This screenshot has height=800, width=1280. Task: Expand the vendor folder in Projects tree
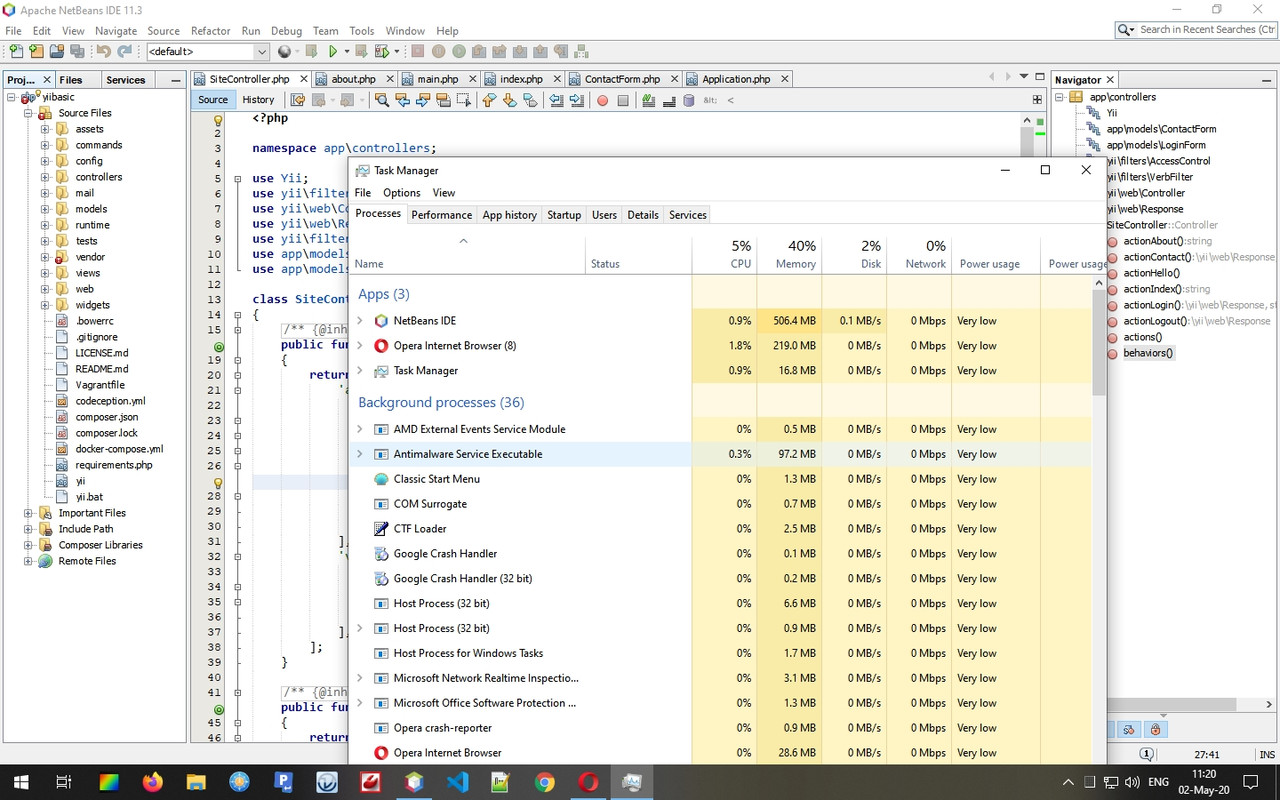tap(45, 257)
